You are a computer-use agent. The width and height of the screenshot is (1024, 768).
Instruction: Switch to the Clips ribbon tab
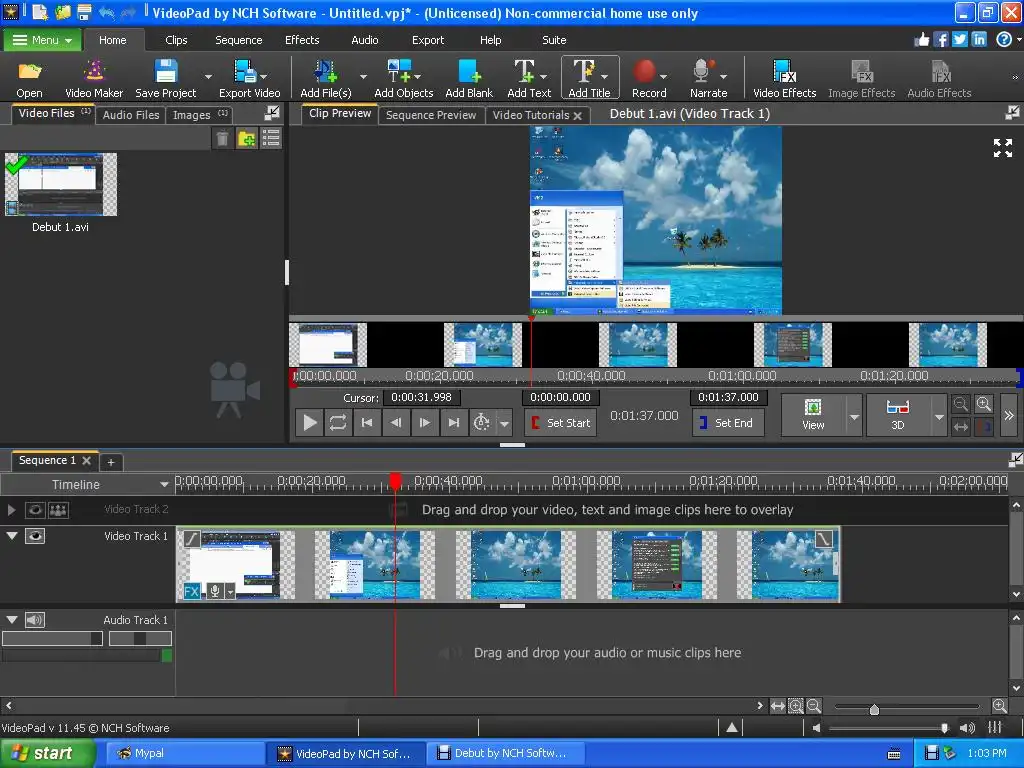pyautogui.click(x=176, y=40)
